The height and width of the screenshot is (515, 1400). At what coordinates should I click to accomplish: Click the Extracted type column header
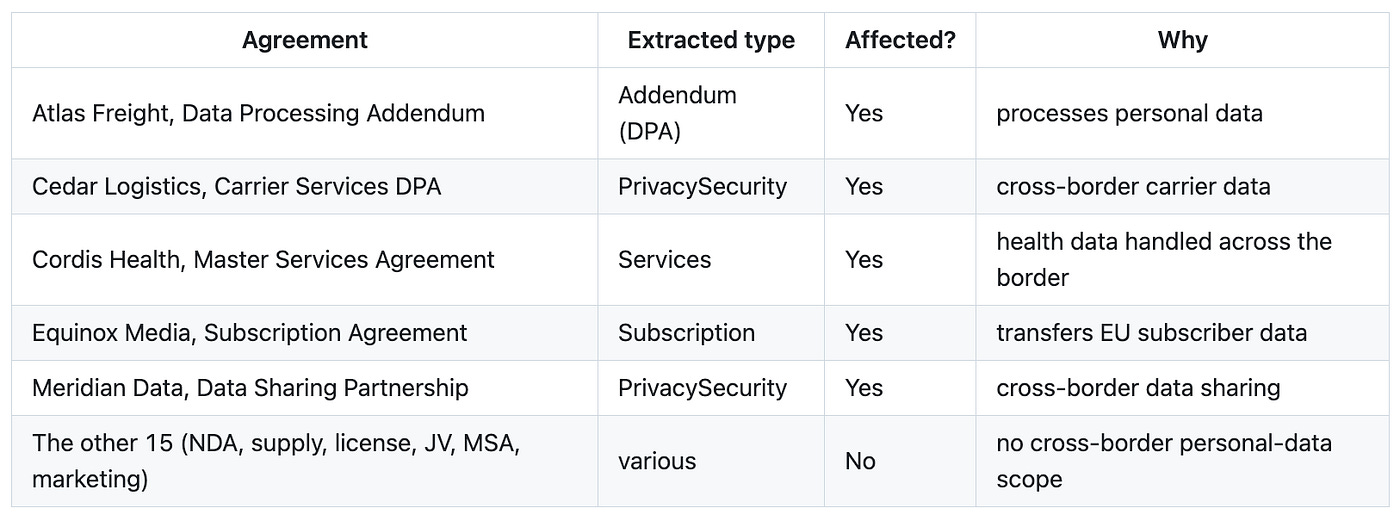pos(711,40)
